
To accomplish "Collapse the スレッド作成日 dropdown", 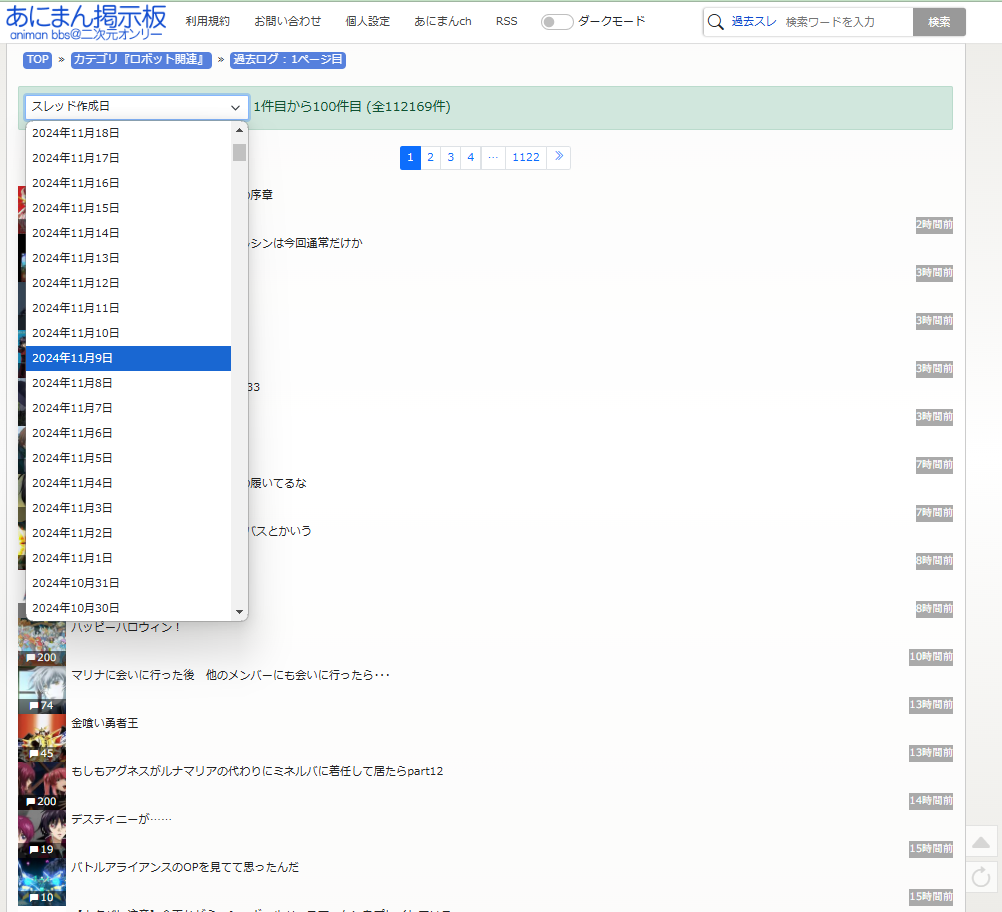I will point(137,107).
